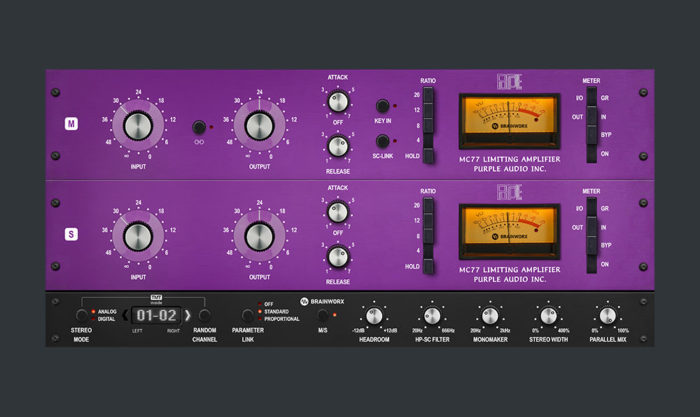Viewport: 700px width, 417px height.
Task: Click the STEREO WIDTH knob
Action: pyautogui.click(x=549, y=316)
